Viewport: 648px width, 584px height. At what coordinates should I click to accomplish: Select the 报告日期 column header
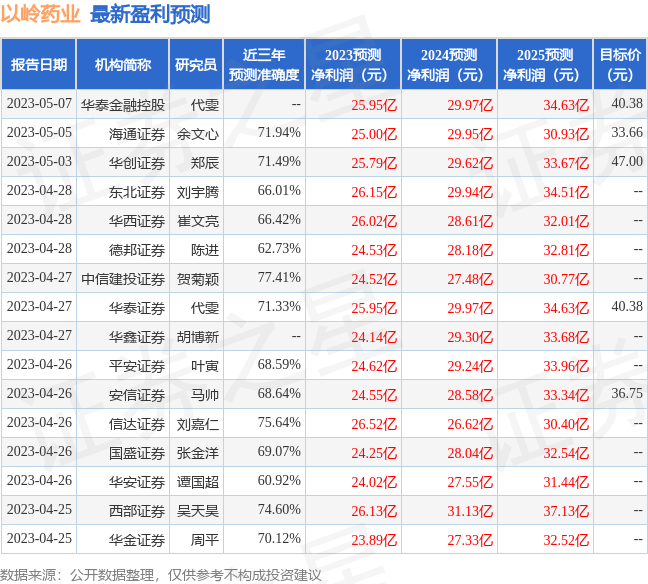(x=39, y=64)
